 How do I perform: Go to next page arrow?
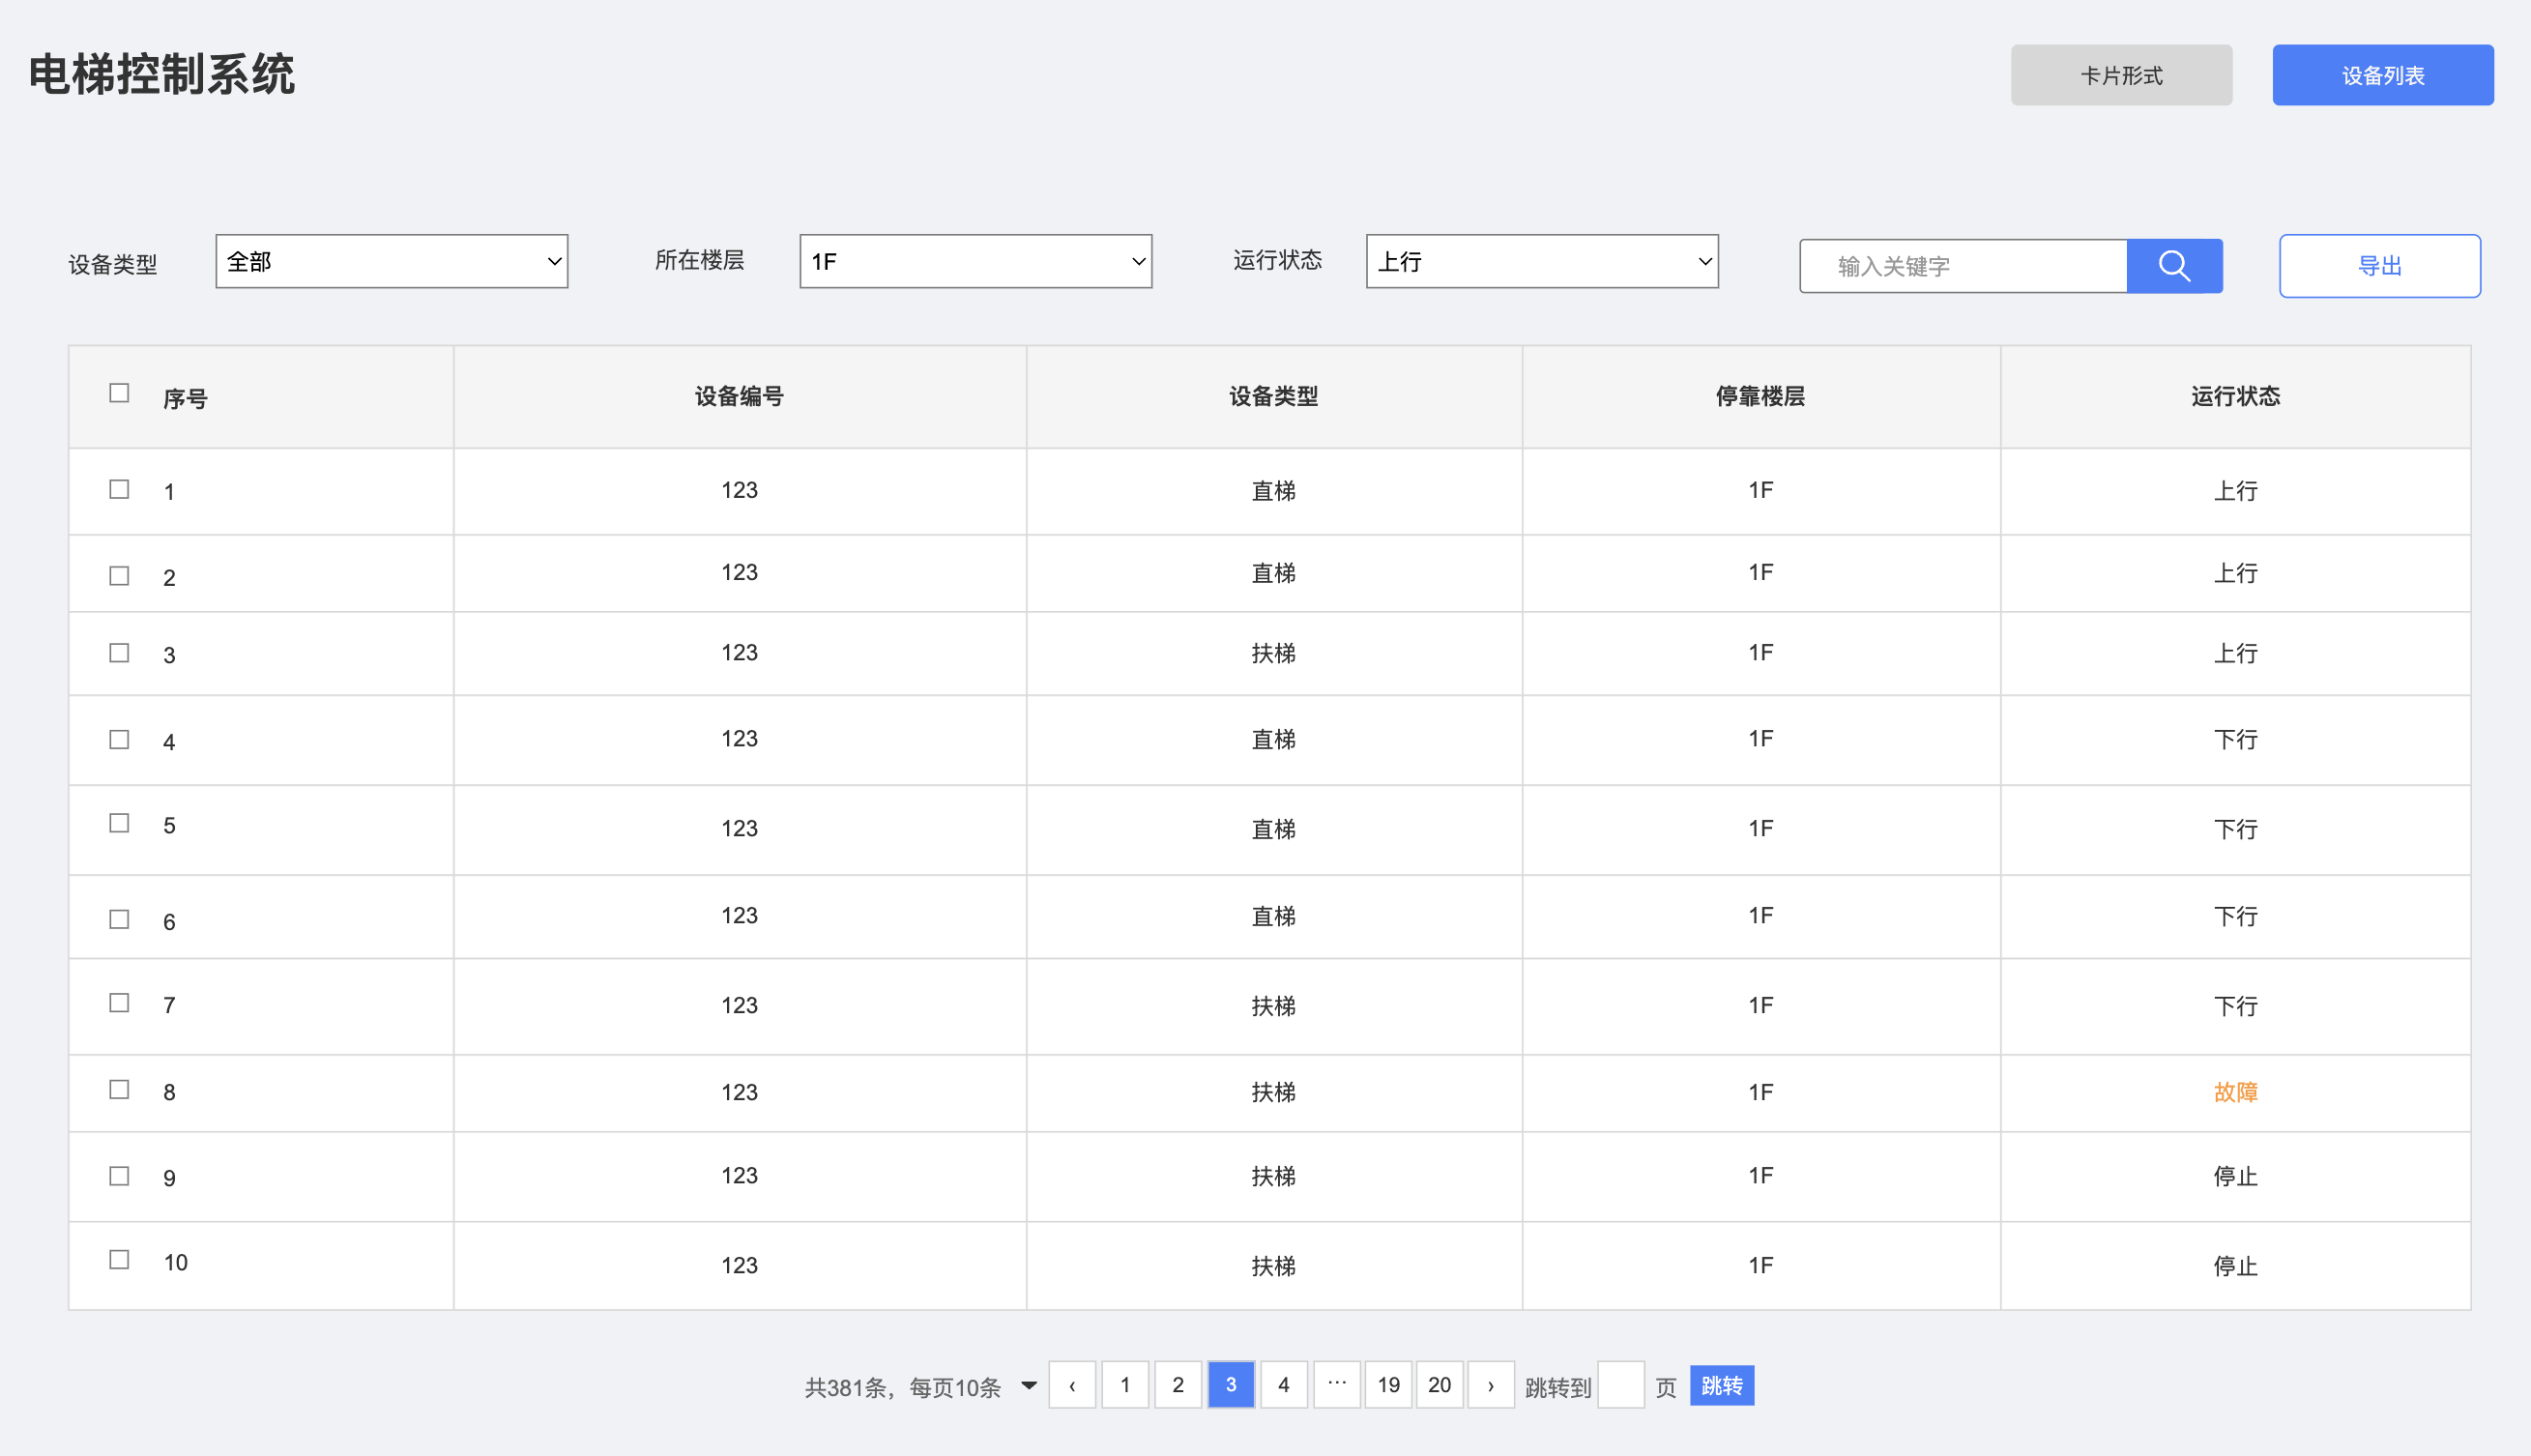pyautogui.click(x=1490, y=1385)
